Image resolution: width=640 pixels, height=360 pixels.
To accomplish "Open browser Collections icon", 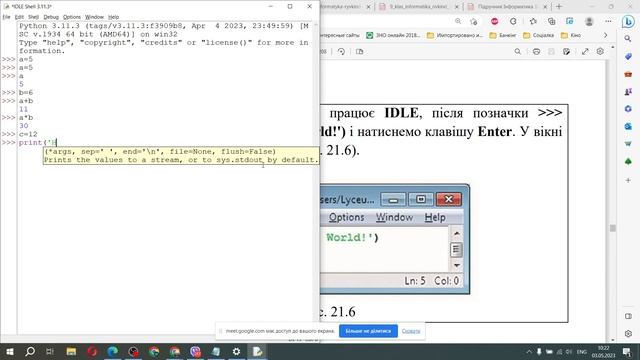I will point(551,21).
